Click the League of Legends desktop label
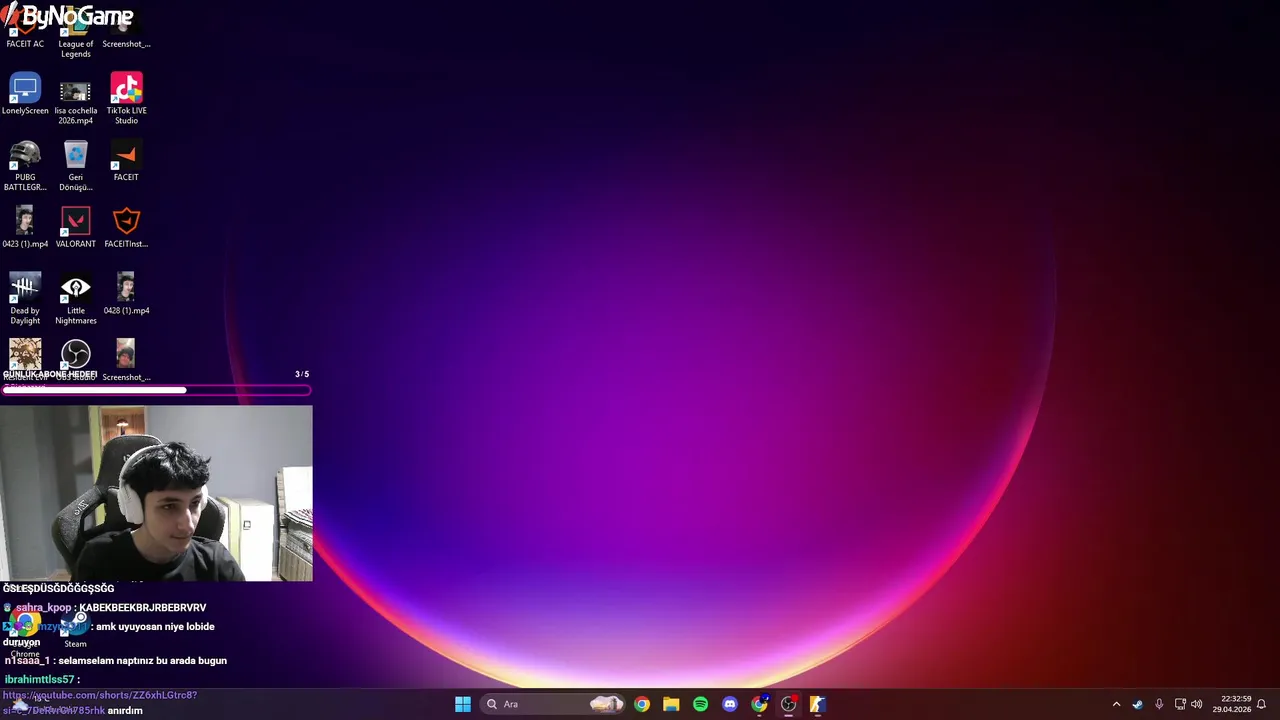Screen dimensions: 1280x720 point(75,49)
